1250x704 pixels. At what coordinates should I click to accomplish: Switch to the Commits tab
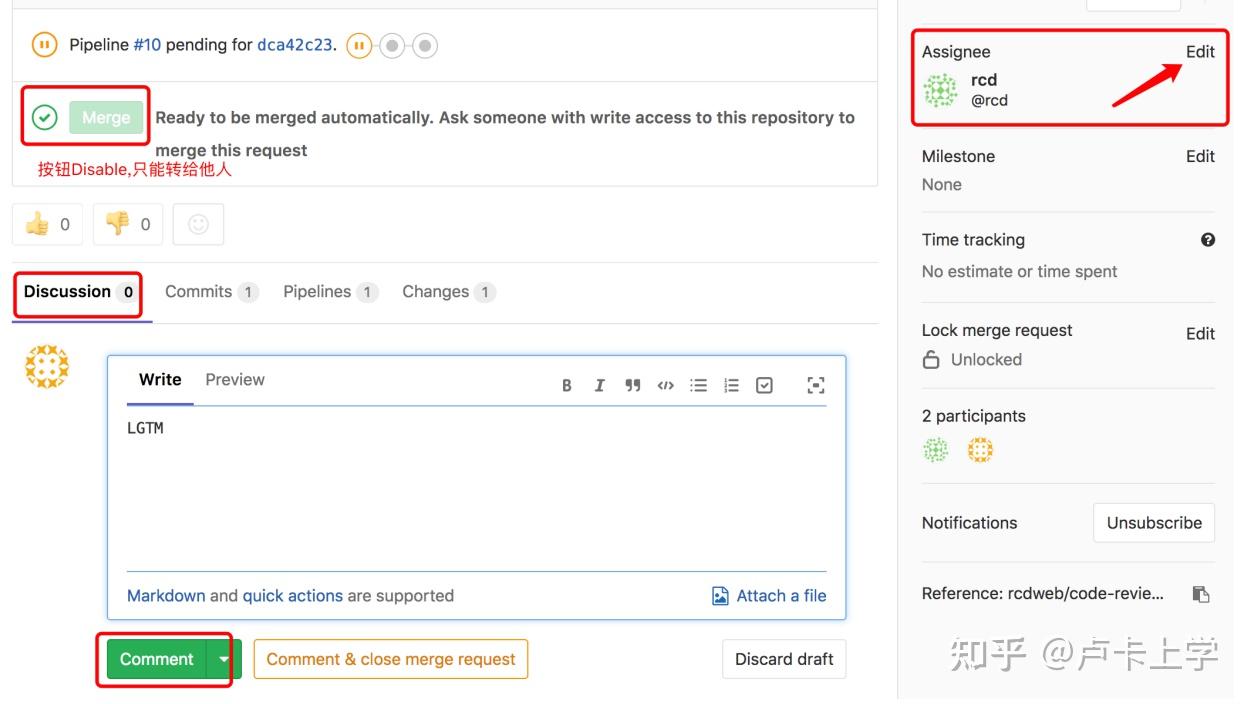pyautogui.click(x=200, y=291)
